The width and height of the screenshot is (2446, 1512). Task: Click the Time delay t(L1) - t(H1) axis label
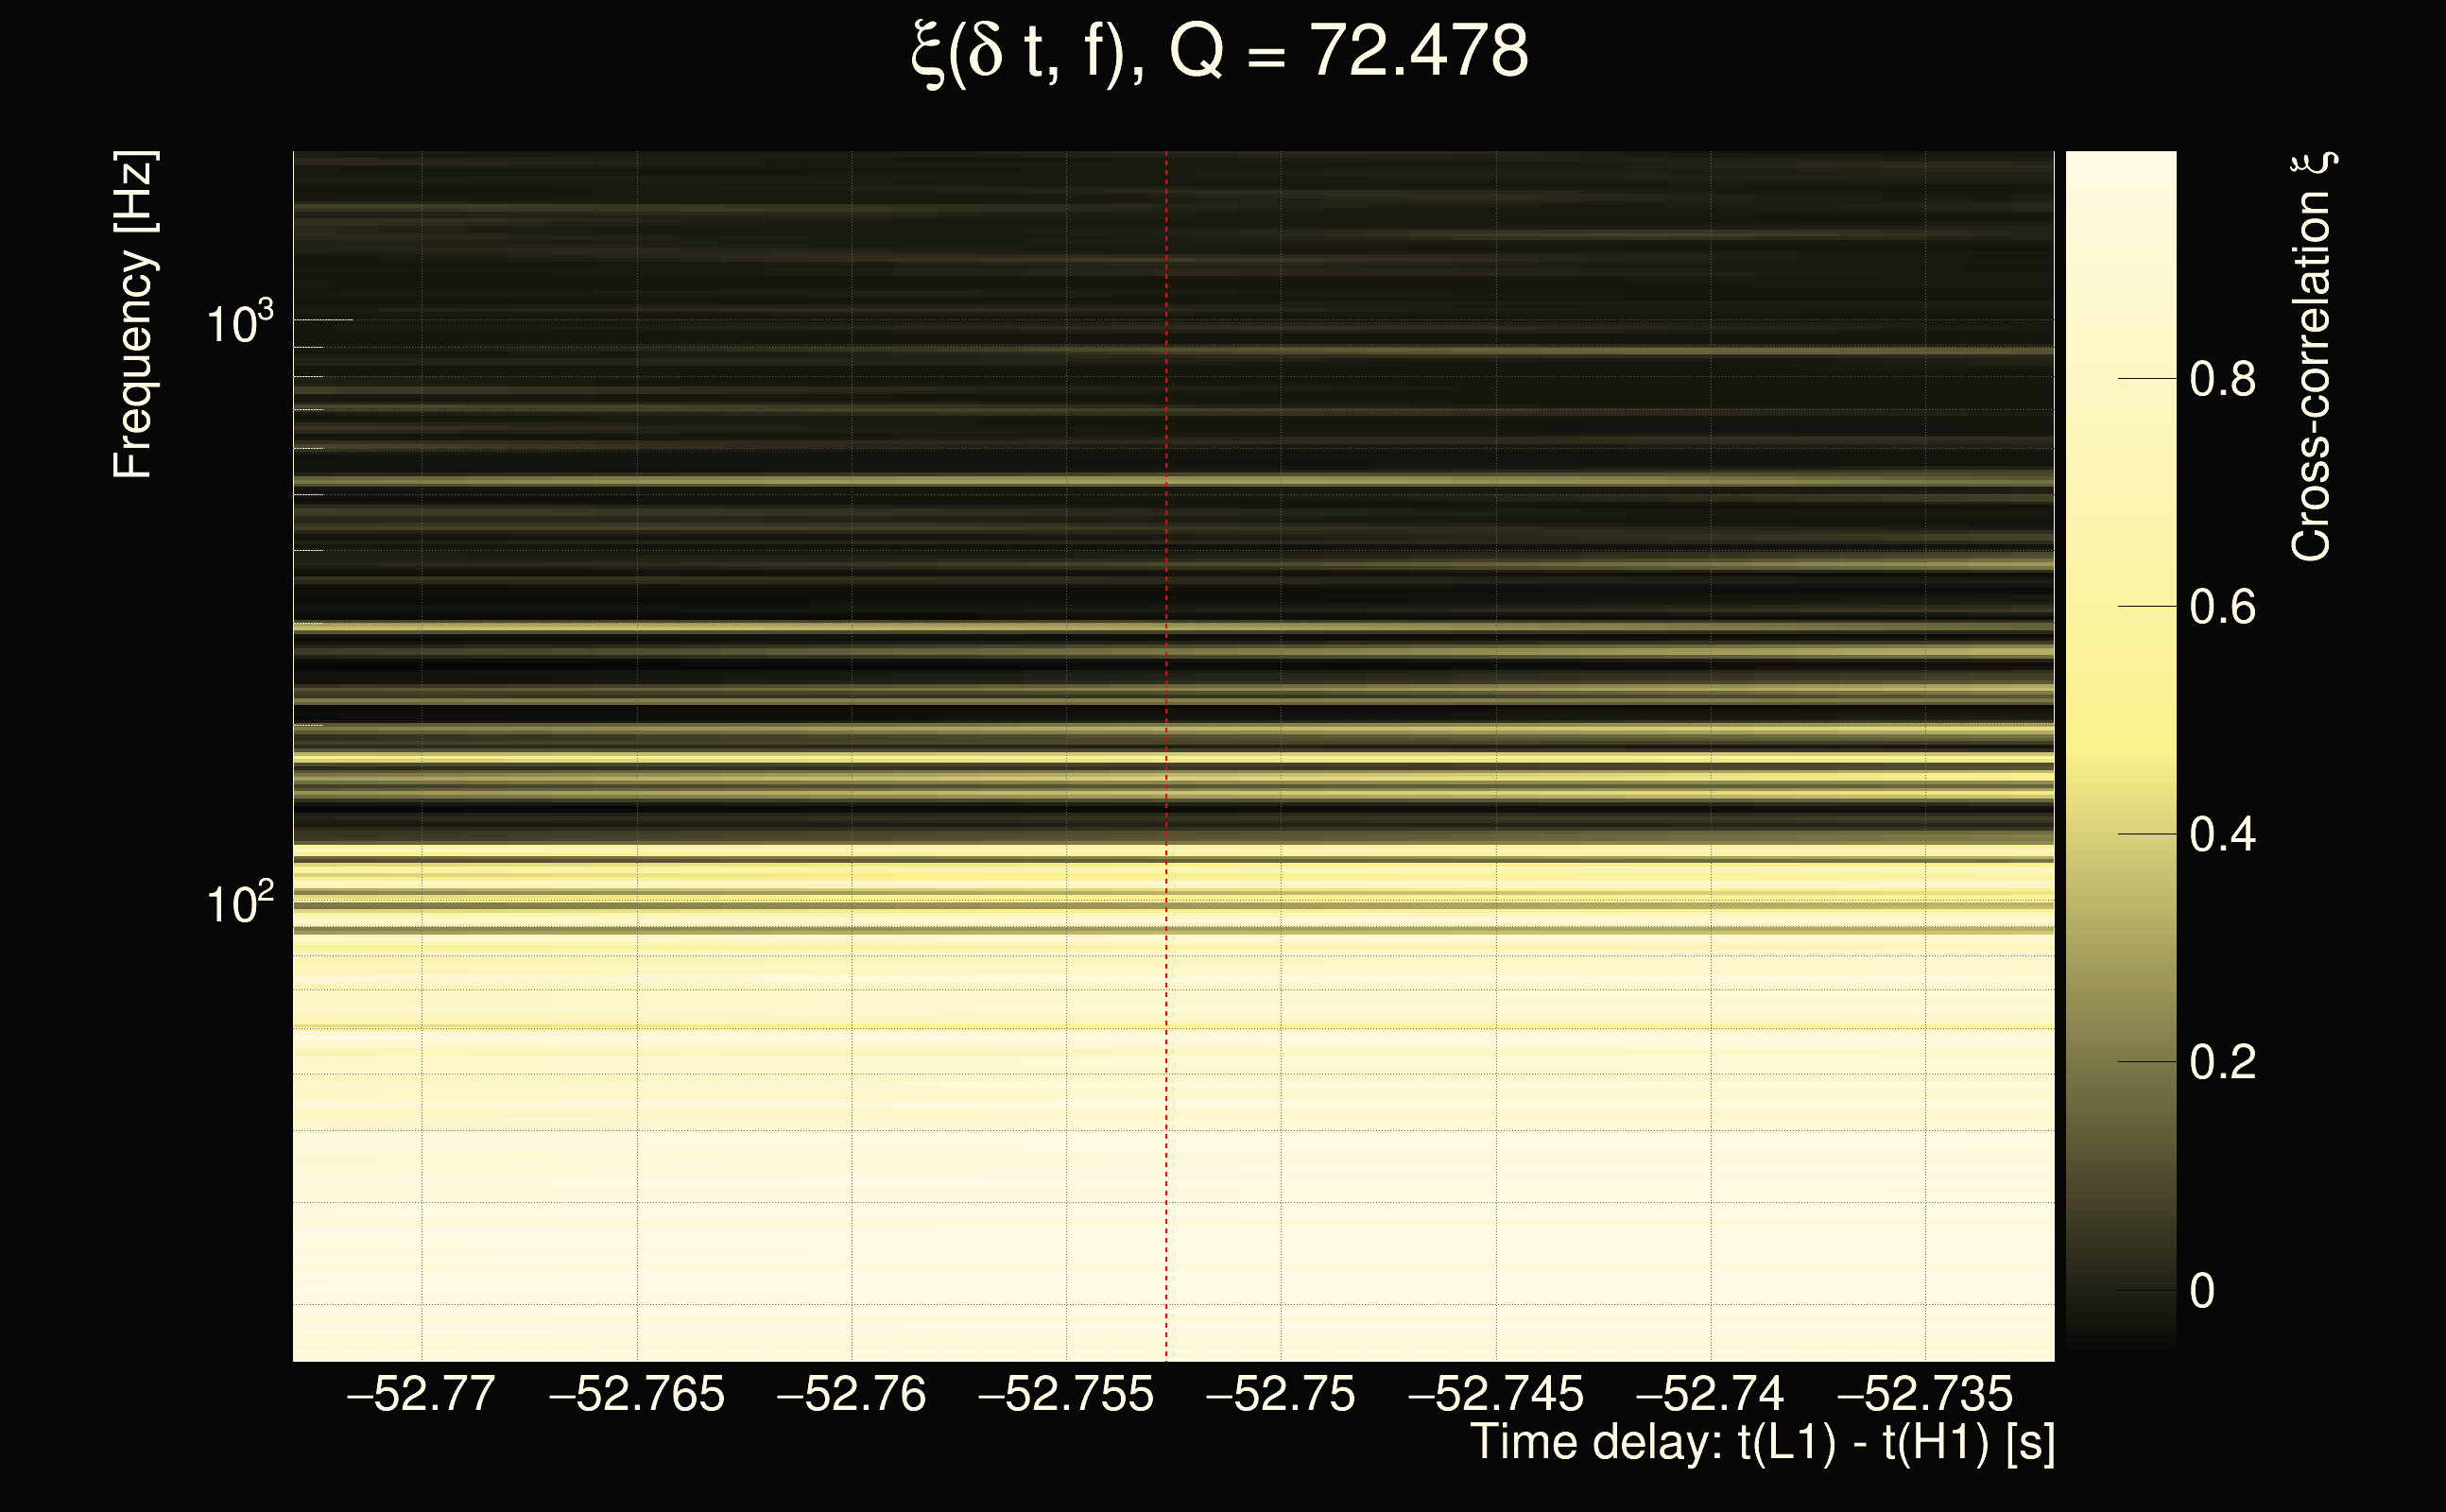coord(1762,1443)
